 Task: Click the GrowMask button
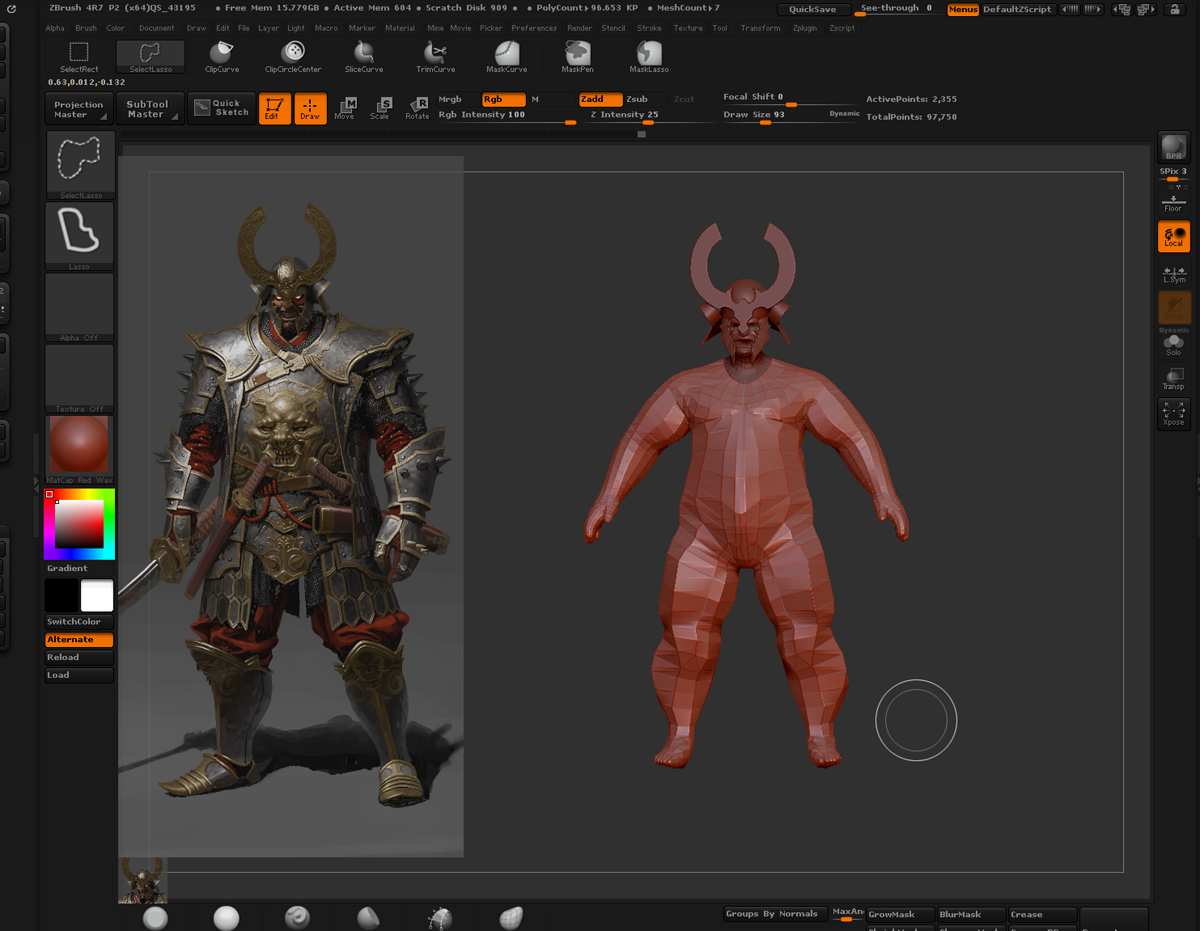899,915
